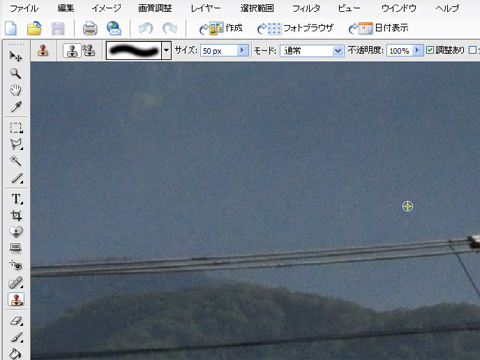The height and width of the screenshot is (360, 480).
Task: Select the Hand tool
Action: tap(15, 90)
